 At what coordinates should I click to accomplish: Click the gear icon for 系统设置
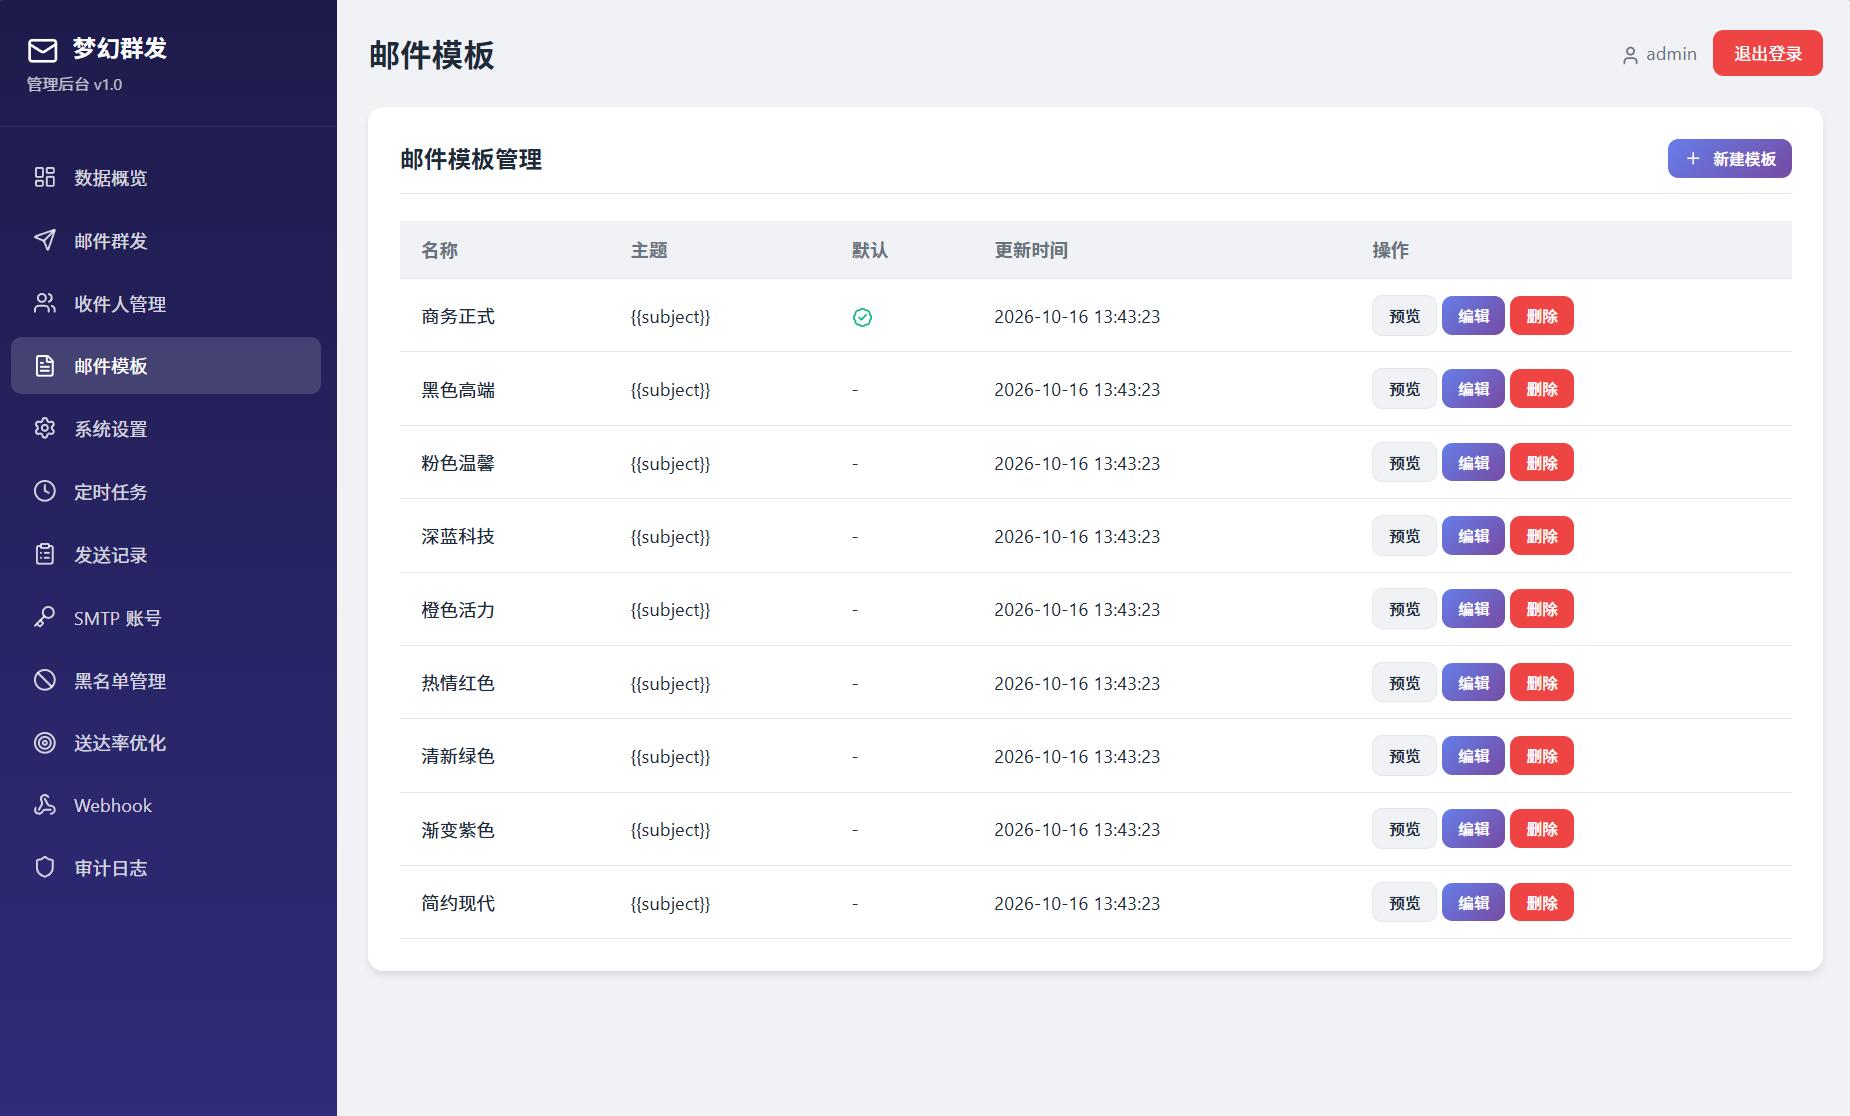pyautogui.click(x=45, y=428)
